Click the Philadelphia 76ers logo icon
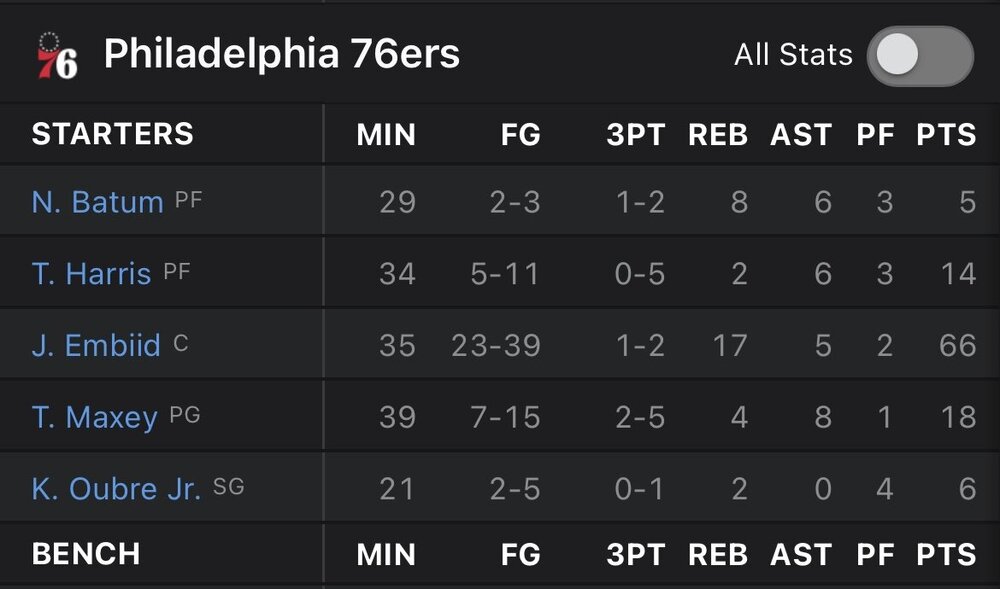The height and width of the screenshot is (589, 1000). [x=56, y=56]
